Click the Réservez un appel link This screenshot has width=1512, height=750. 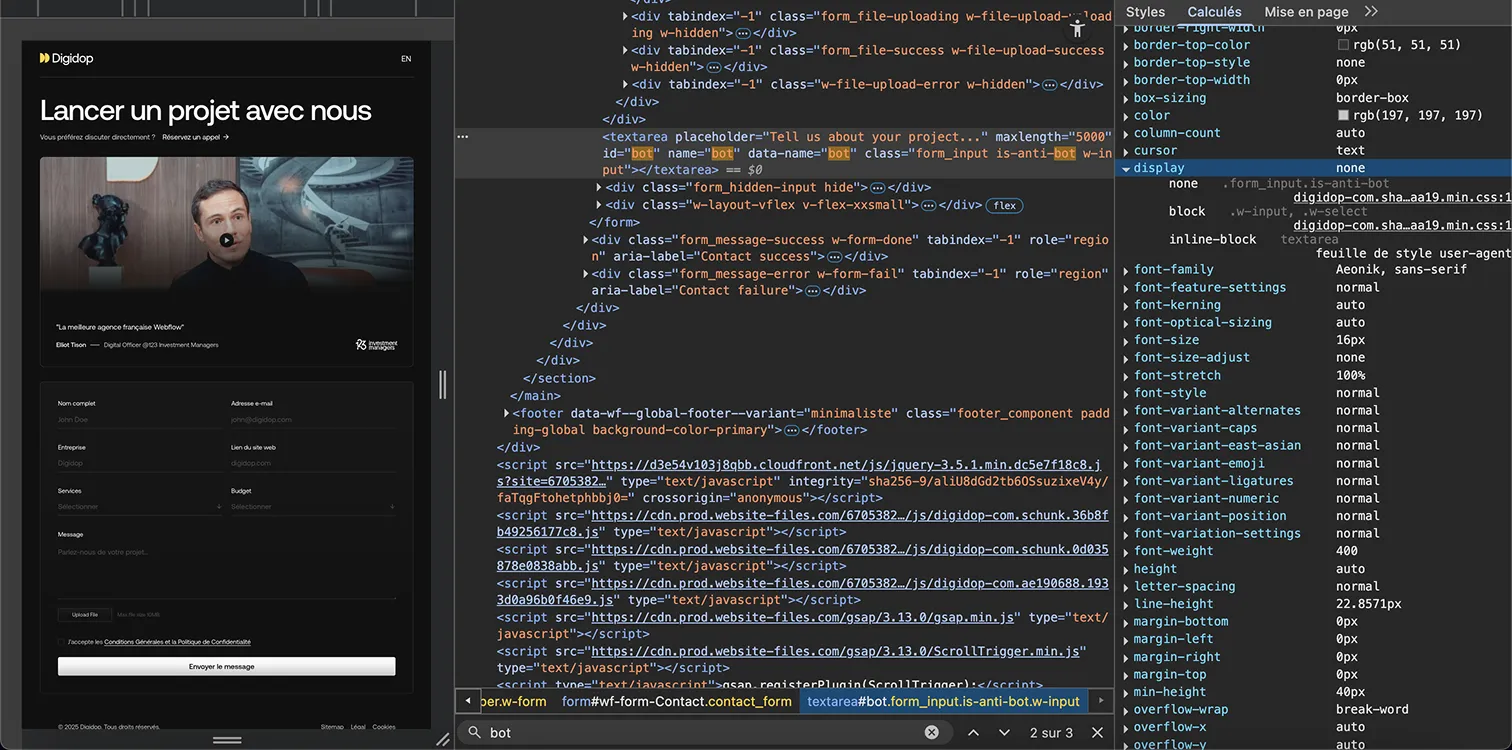tap(191, 137)
